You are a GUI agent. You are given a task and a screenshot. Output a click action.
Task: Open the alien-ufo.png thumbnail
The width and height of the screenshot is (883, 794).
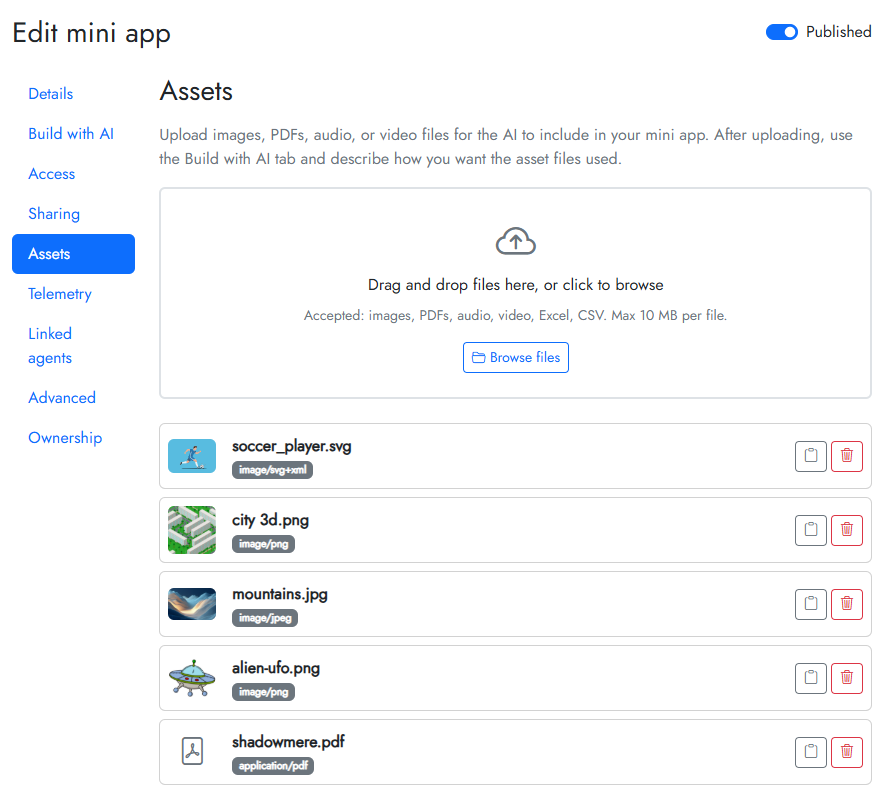point(192,678)
